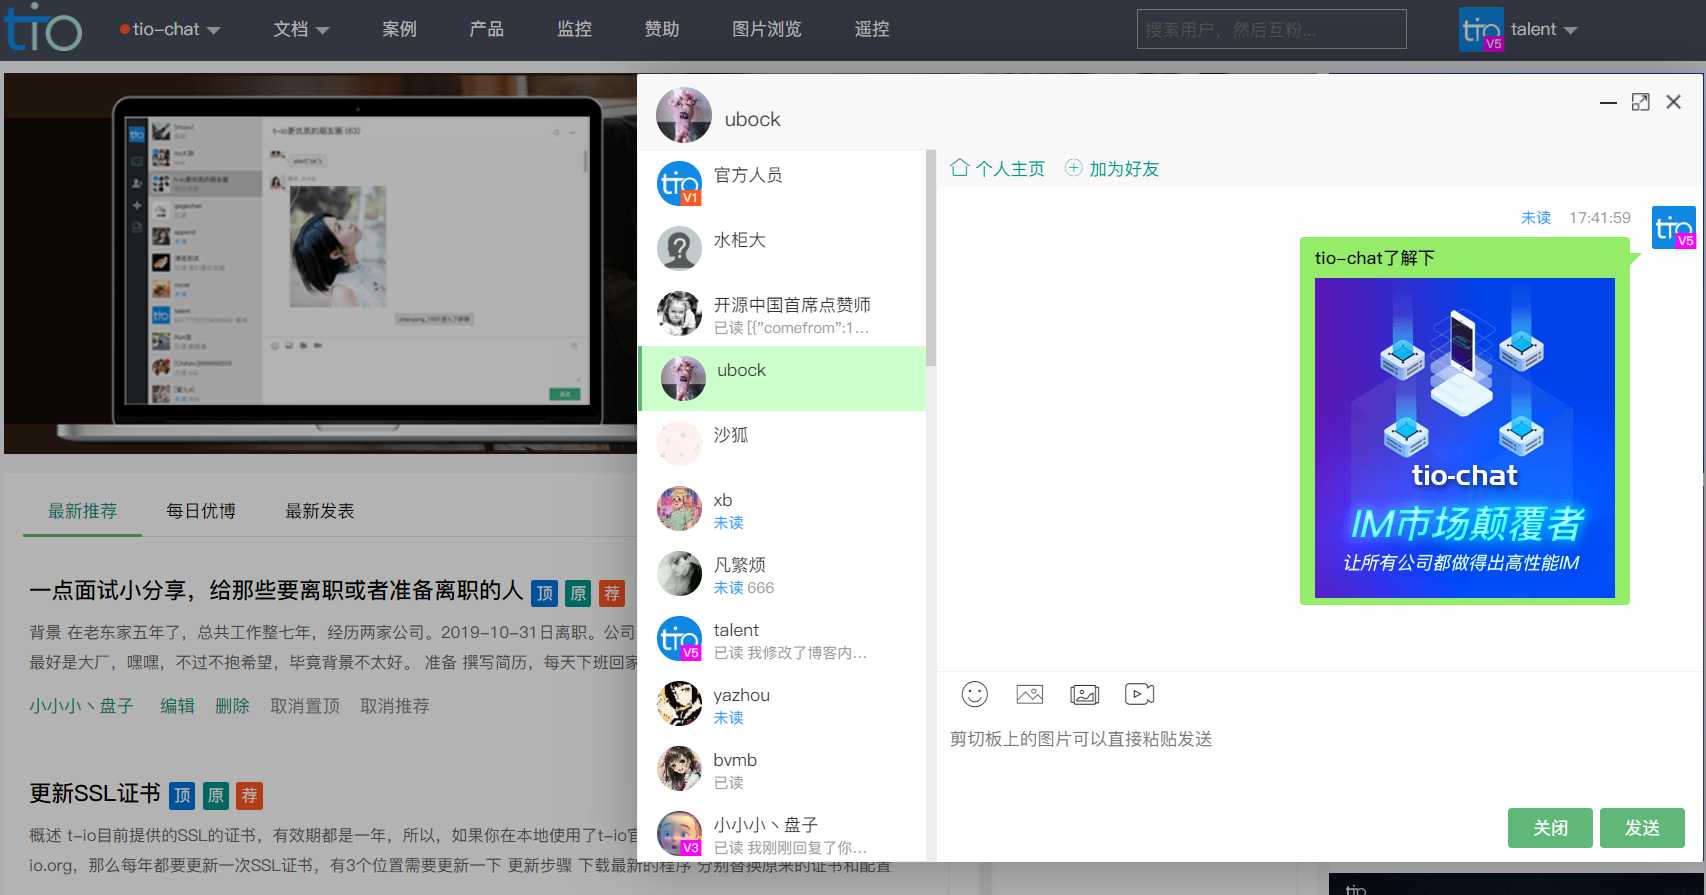Open 开源中国首席点赞师 conversation avatar
This screenshot has height=895, width=1706.
coord(679,313)
